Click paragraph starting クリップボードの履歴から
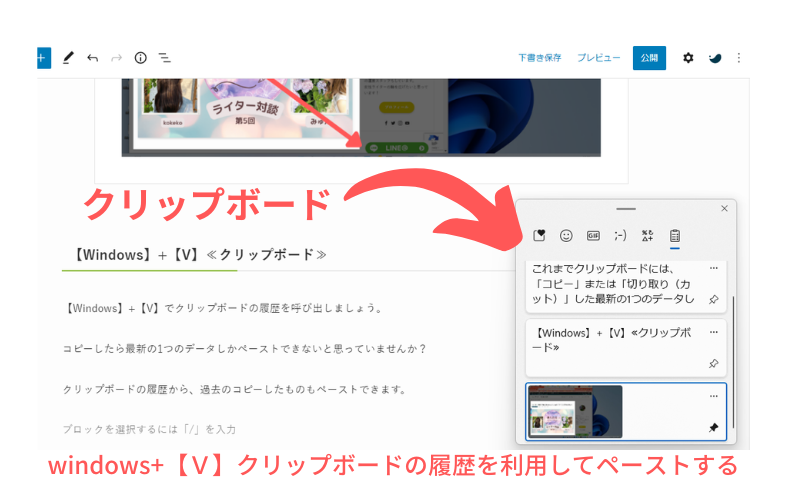800x500 pixels. click(235, 389)
